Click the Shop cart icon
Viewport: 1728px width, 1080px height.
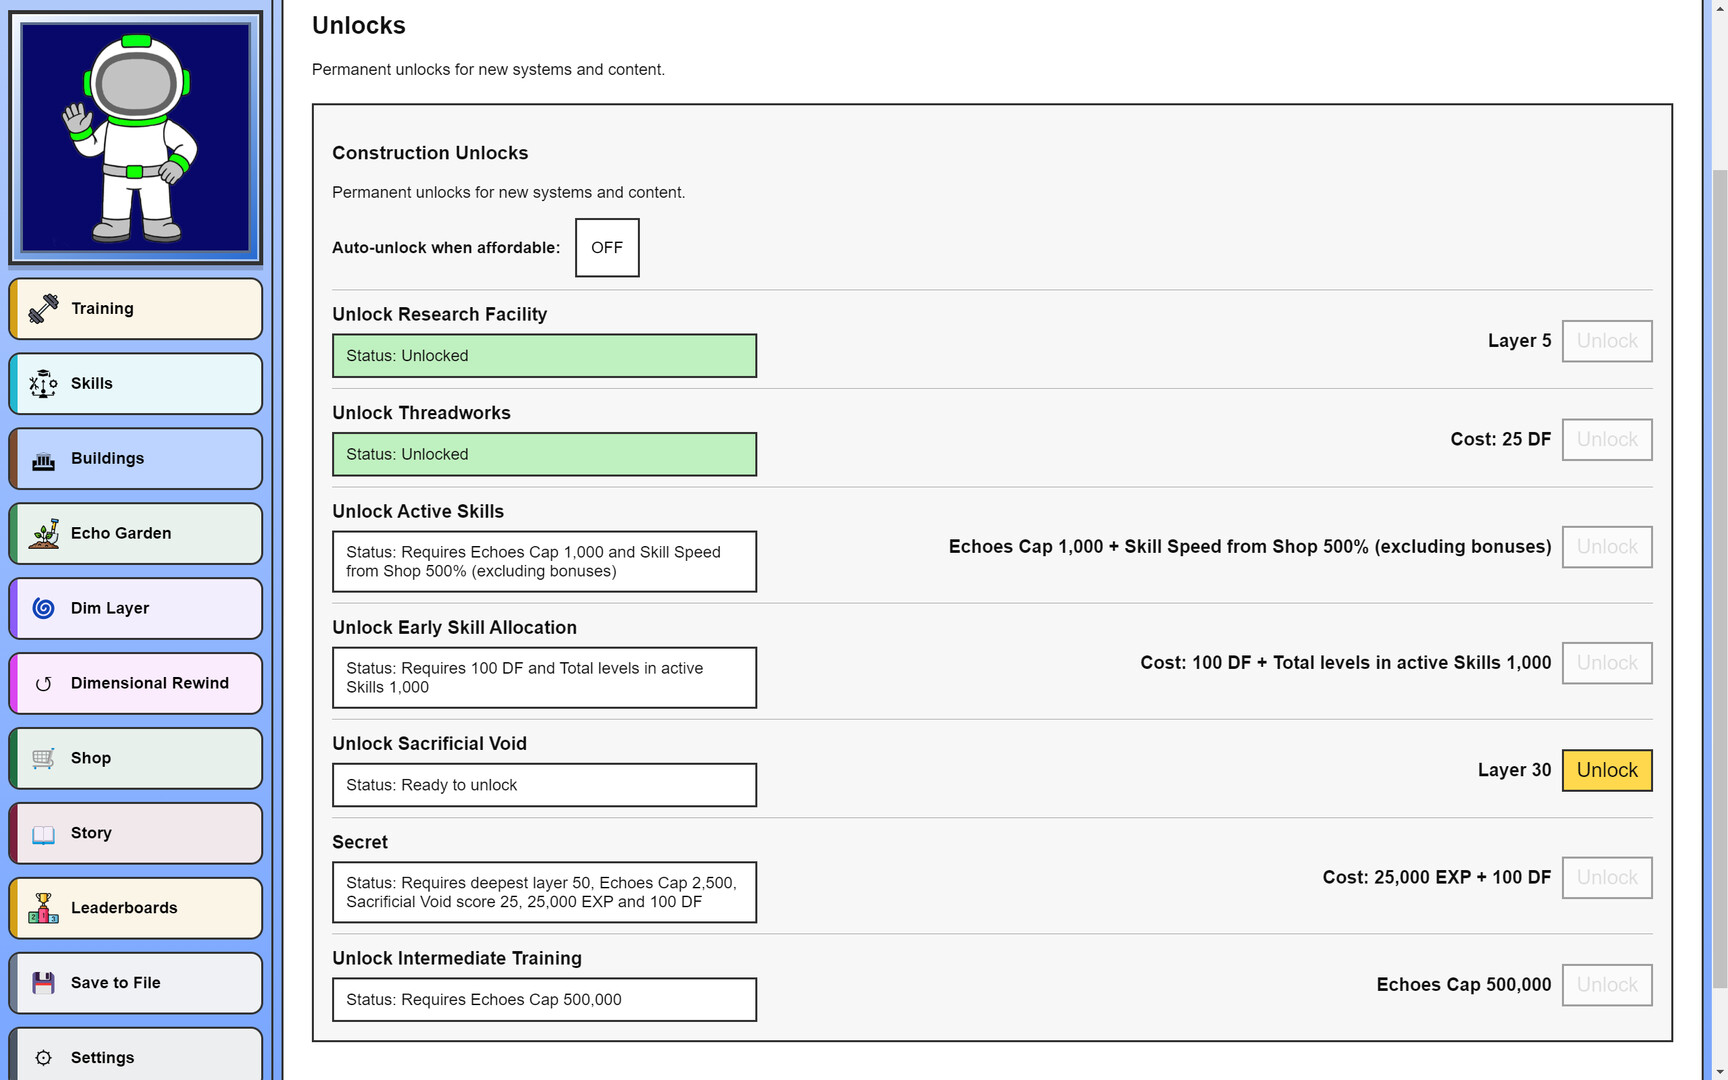pyautogui.click(x=43, y=759)
